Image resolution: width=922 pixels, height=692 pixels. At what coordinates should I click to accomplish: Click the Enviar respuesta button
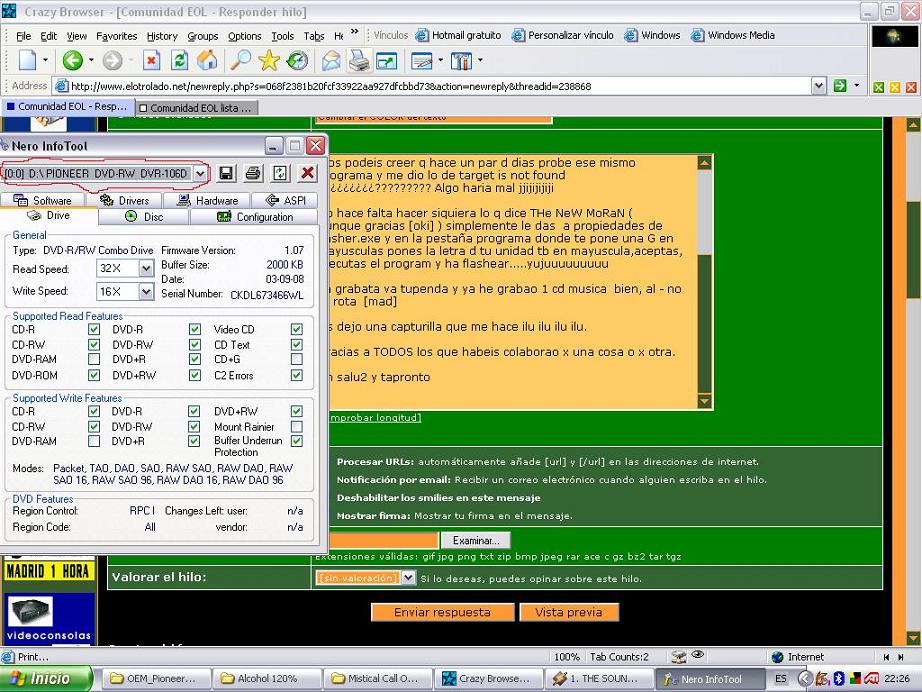tap(442, 612)
